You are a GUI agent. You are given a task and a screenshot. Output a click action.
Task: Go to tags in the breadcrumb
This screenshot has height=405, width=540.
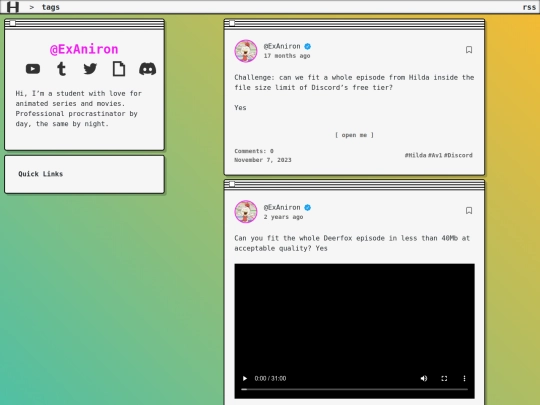[x=51, y=7]
